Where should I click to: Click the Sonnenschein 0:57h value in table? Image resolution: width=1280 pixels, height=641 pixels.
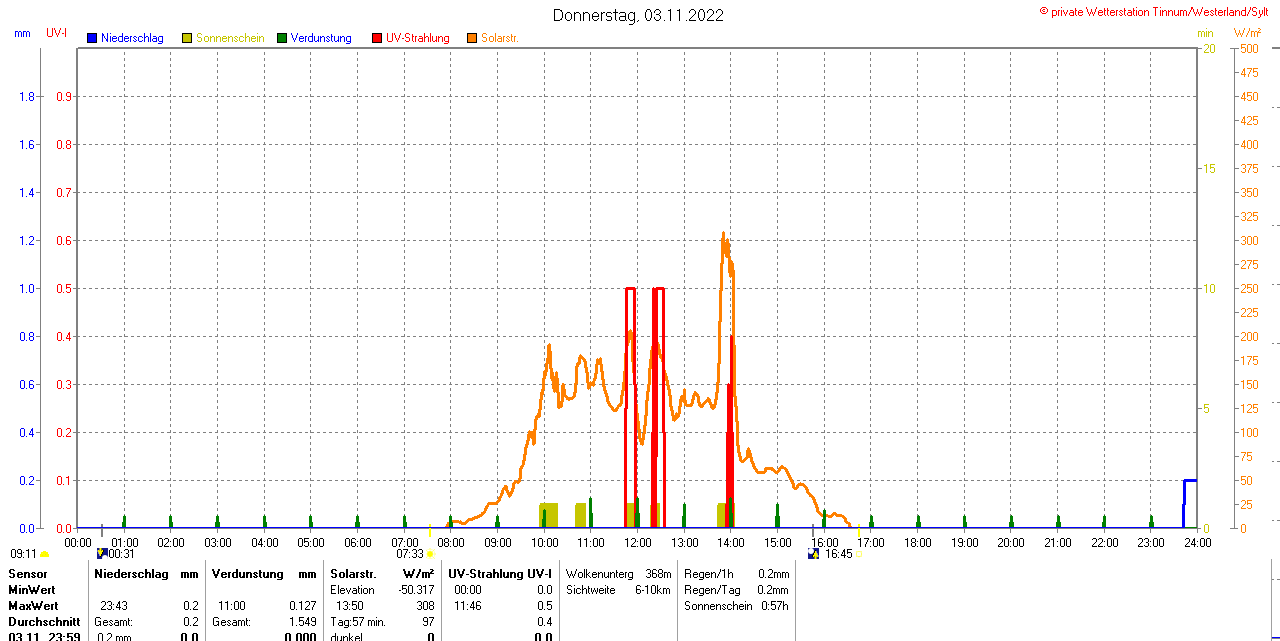click(x=773, y=606)
